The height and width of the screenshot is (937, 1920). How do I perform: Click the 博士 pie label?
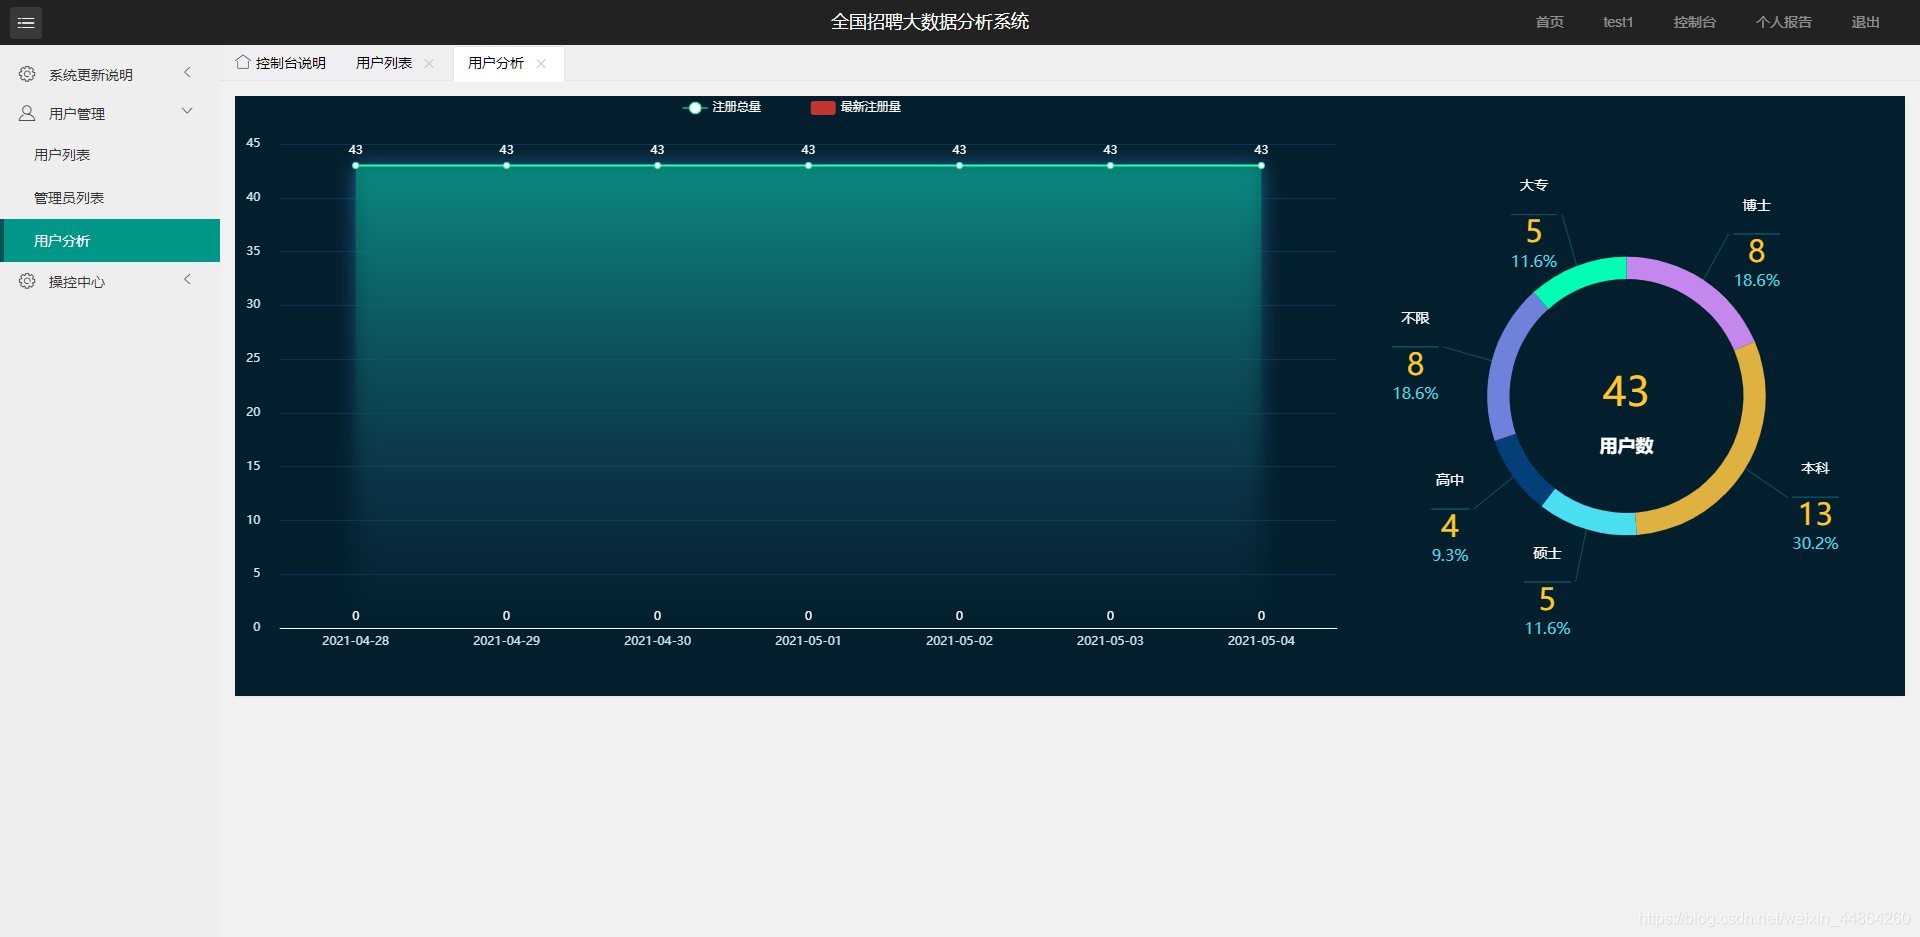point(1756,205)
